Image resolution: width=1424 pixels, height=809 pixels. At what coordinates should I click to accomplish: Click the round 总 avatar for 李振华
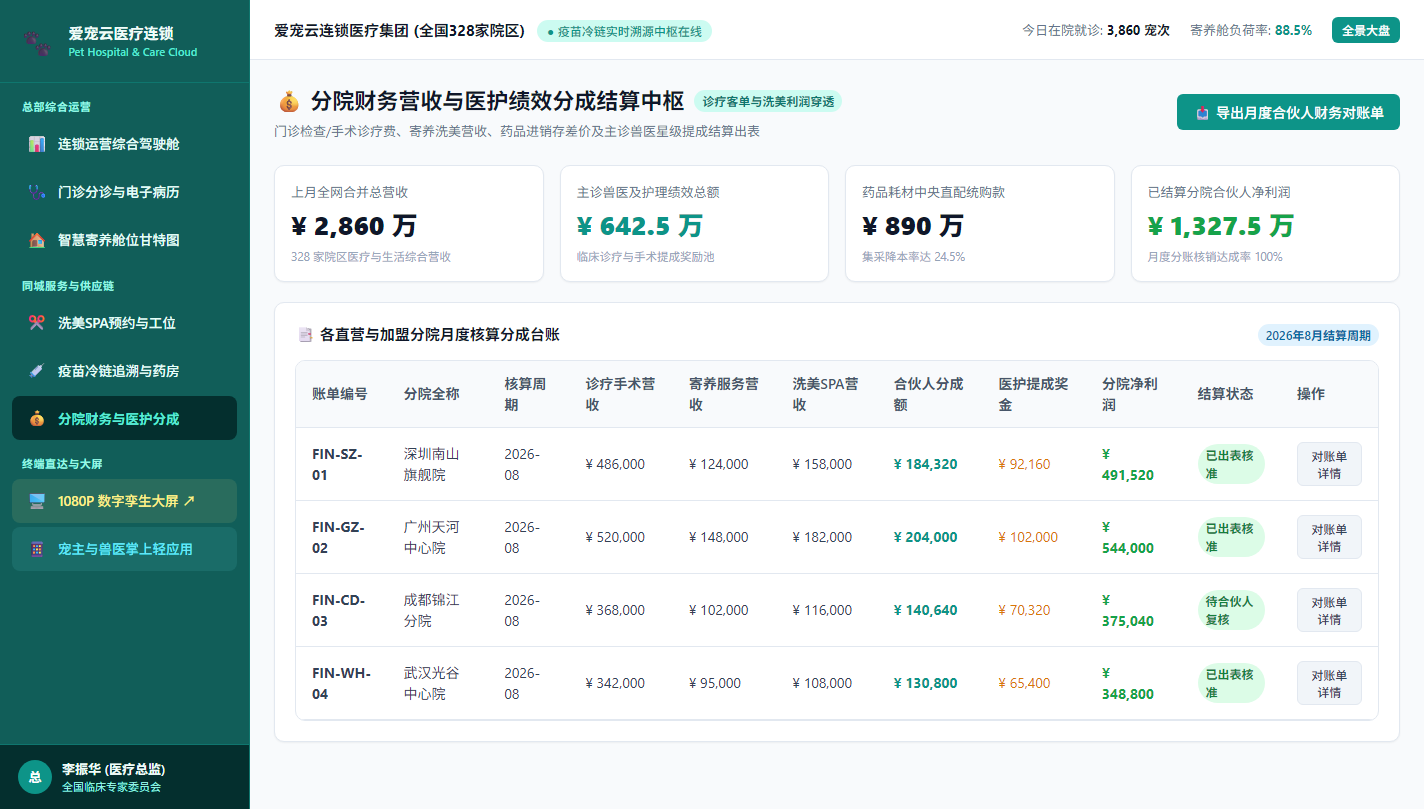click(35, 777)
